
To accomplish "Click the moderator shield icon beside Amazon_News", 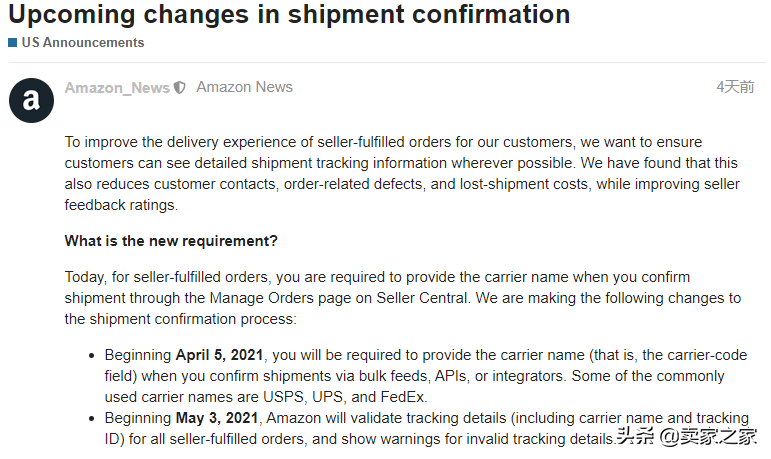I will pos(180,88).
